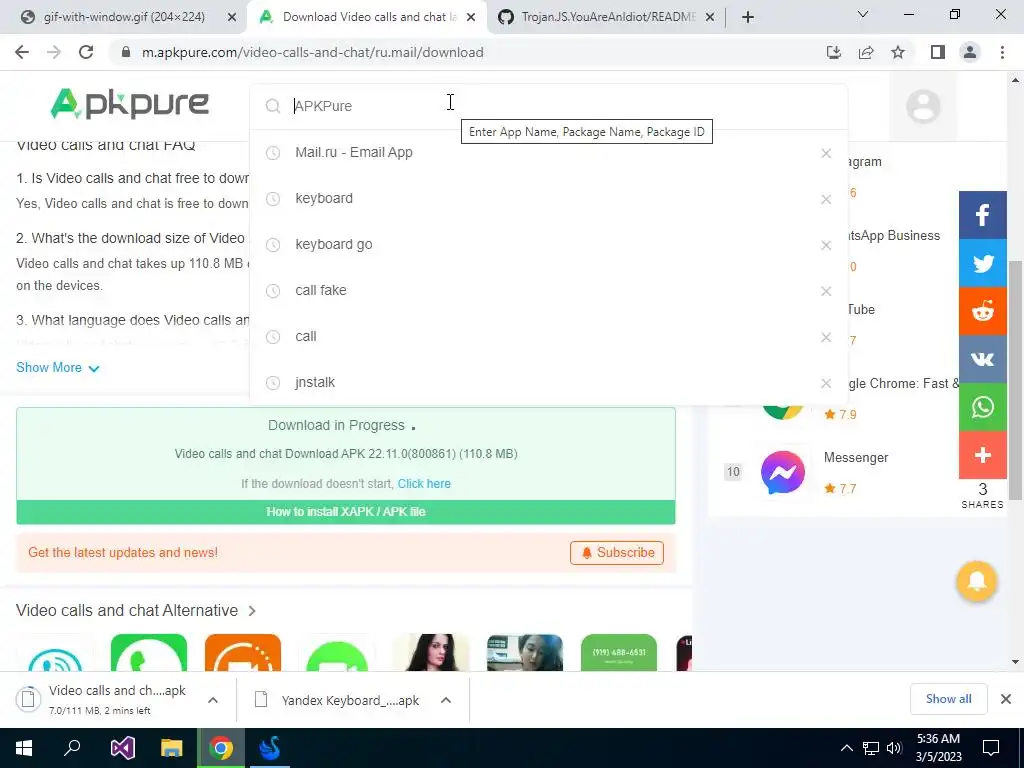Open the tab search dropdown arrow
This screenshot has height=768, width=1024.
point(863,14)
